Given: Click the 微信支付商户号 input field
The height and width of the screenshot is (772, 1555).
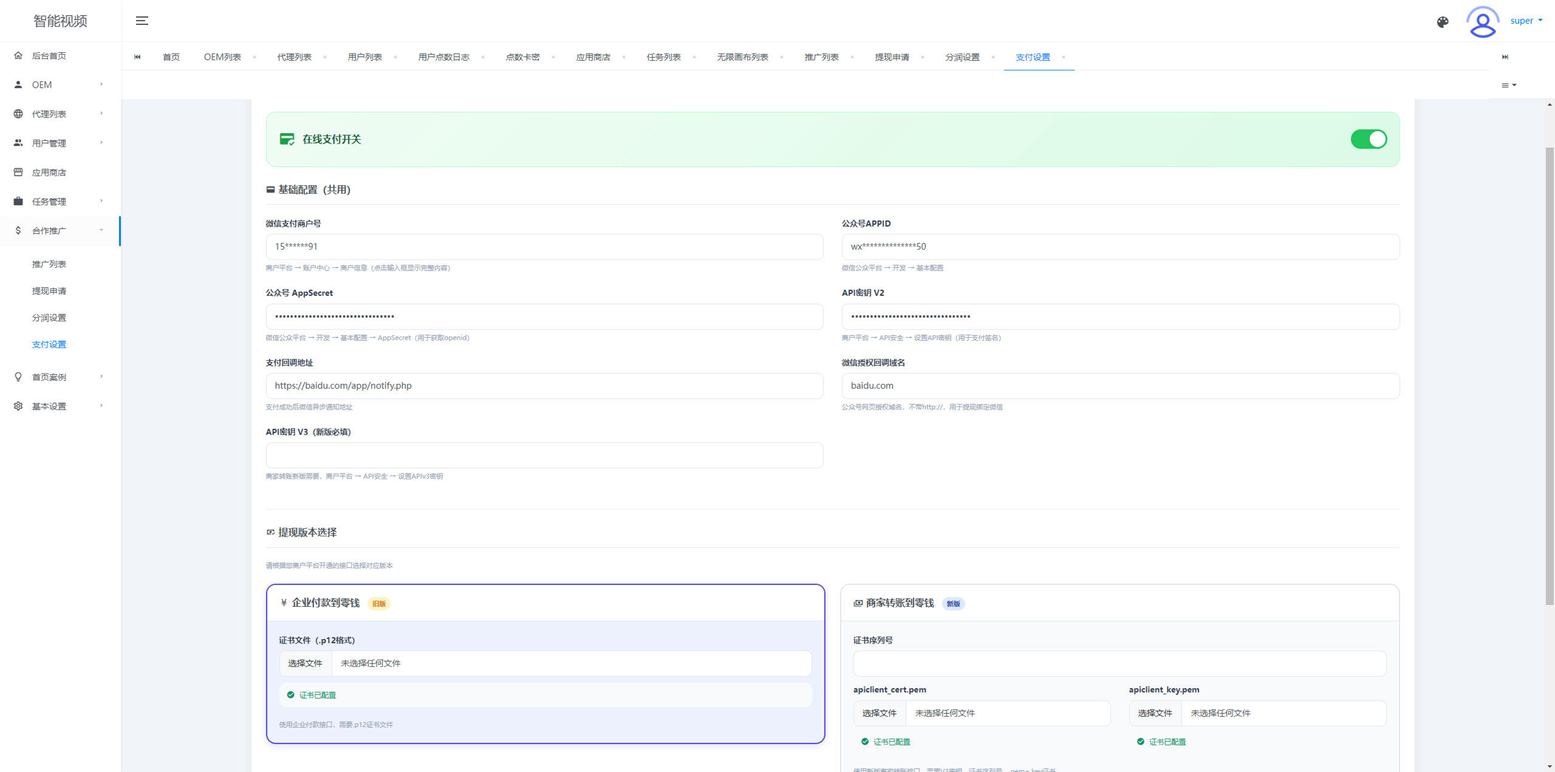Looking at the screenshot, I should click(x=544, y=247).
